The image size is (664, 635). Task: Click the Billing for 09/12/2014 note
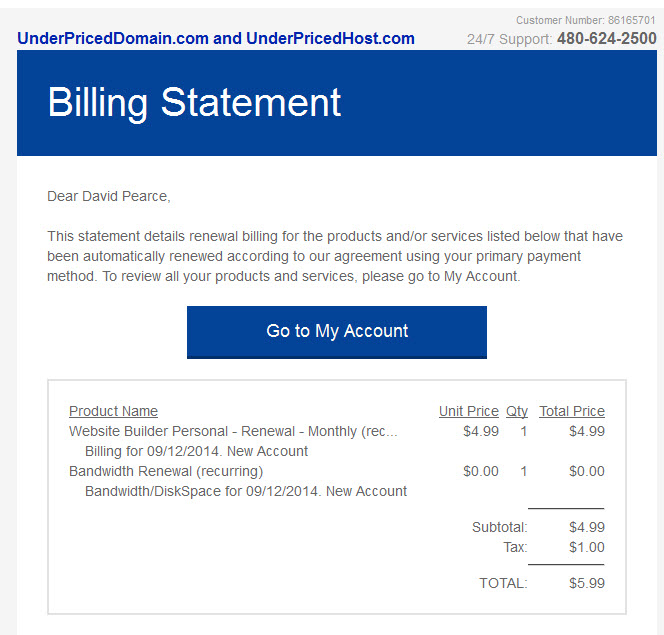tap(196, 451)
